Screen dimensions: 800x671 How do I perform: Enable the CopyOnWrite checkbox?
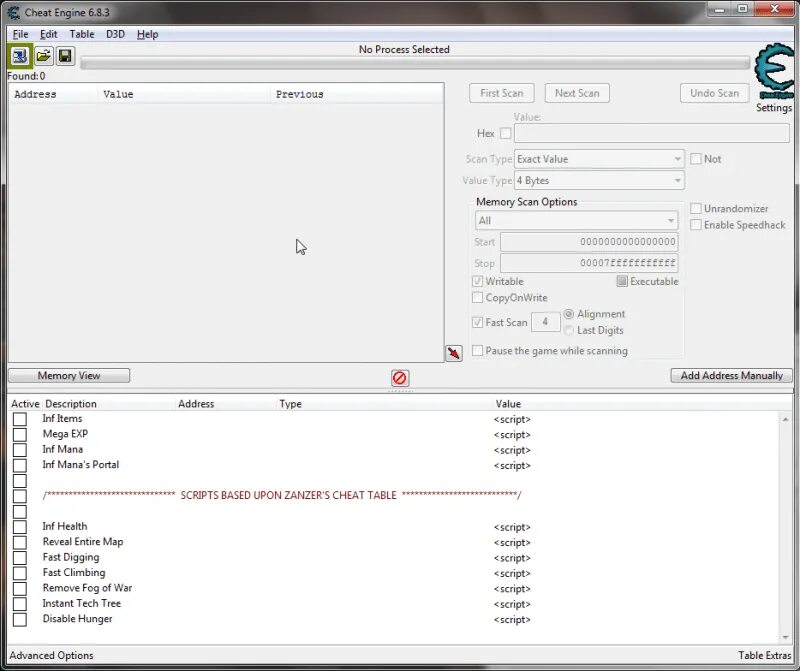point(478,297)
